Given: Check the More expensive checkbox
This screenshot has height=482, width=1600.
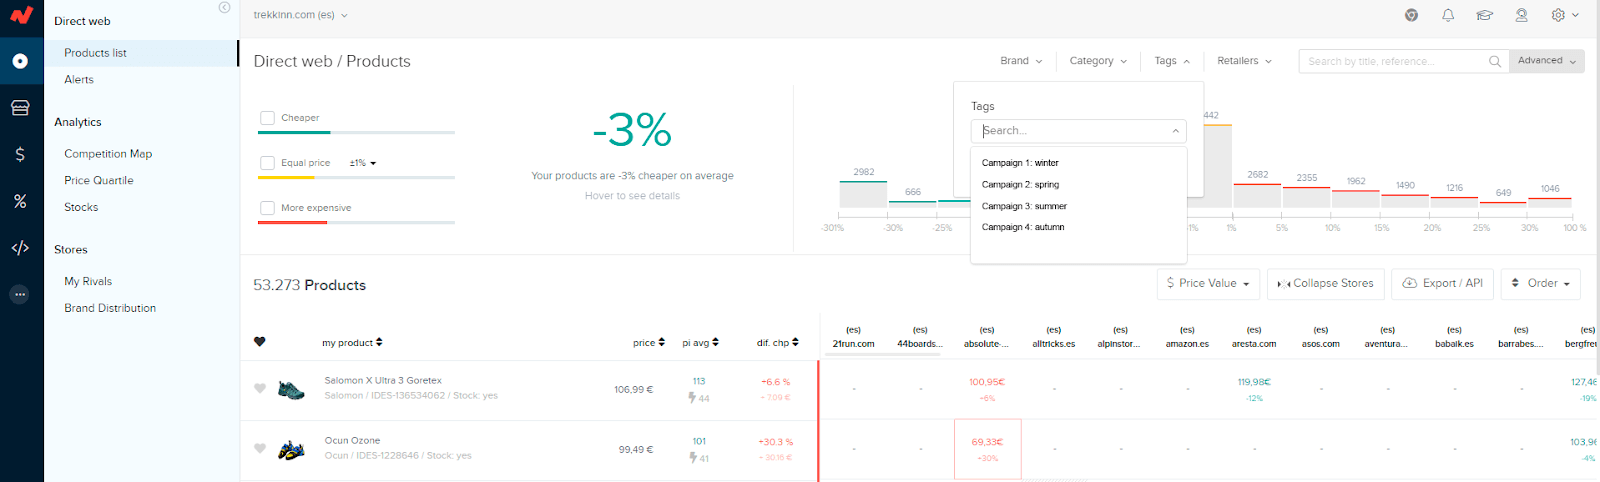Looking at the screenshot, I should pos(267,208).
